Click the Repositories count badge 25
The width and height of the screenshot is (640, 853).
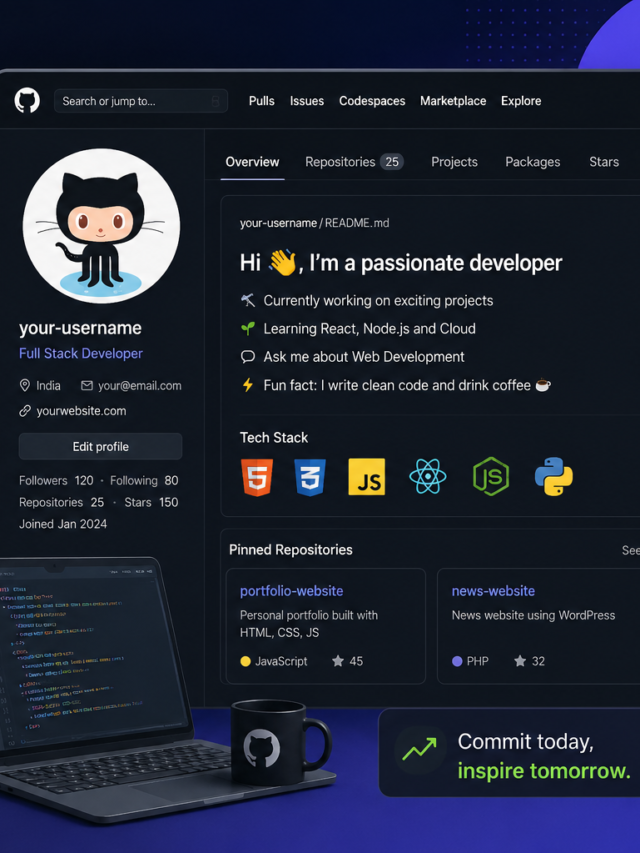pyautogui.click(x=392, y=162)
